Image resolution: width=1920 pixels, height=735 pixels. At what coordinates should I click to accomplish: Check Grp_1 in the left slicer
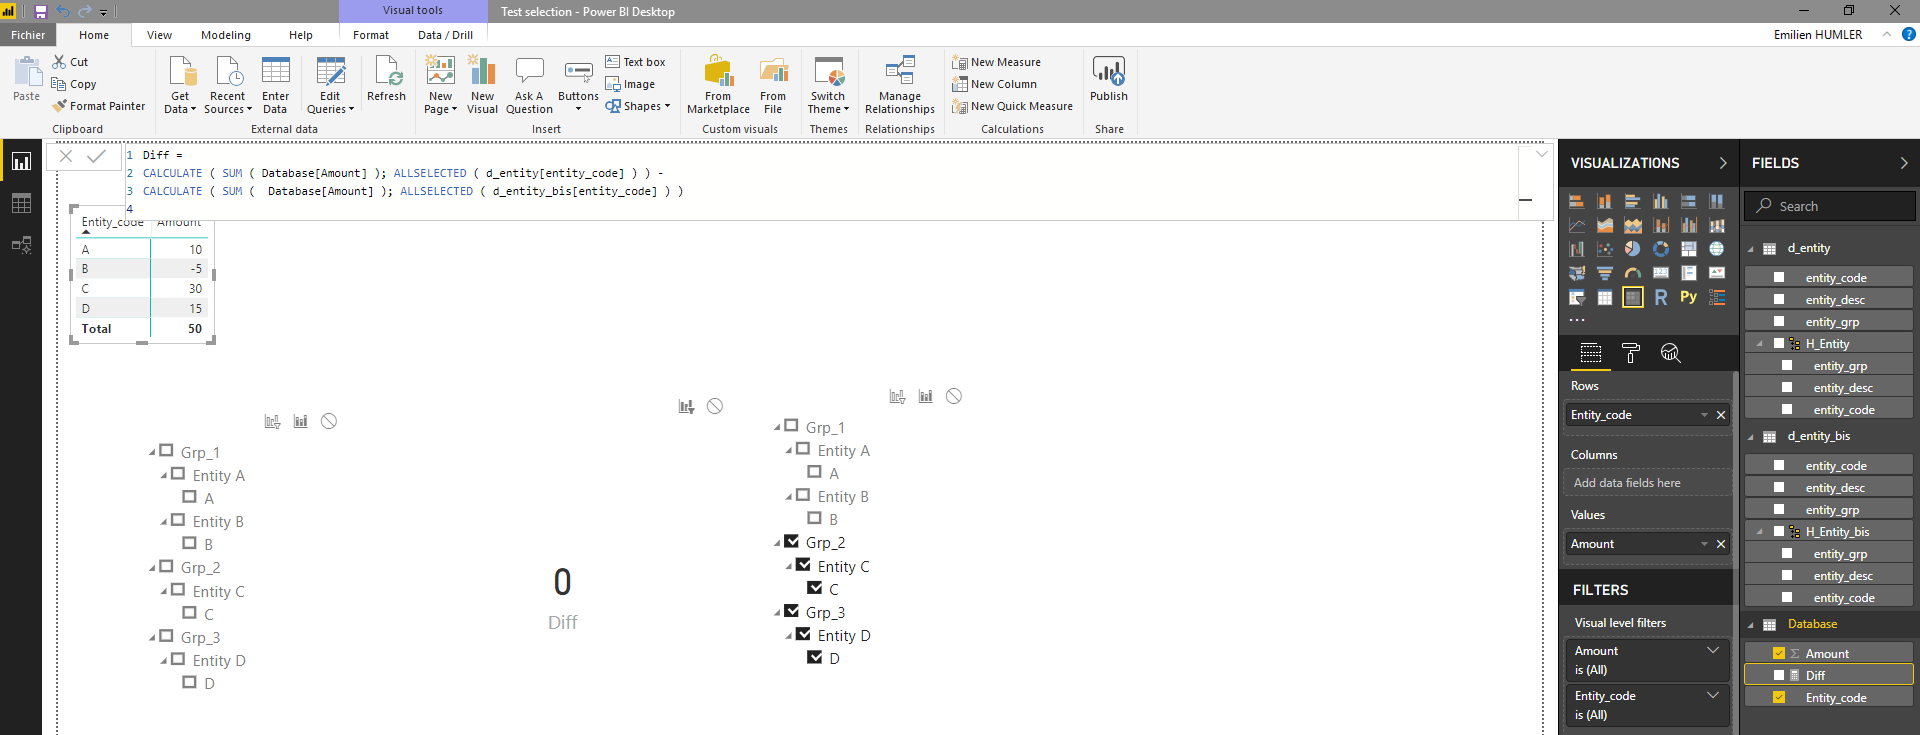[166, 451]
